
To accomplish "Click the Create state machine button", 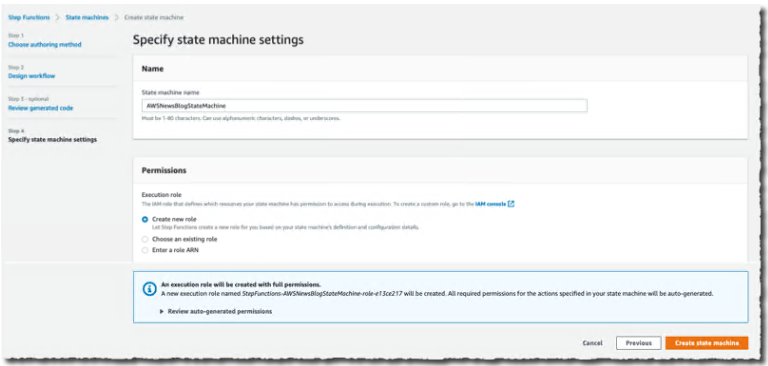I will pos(707,343).
